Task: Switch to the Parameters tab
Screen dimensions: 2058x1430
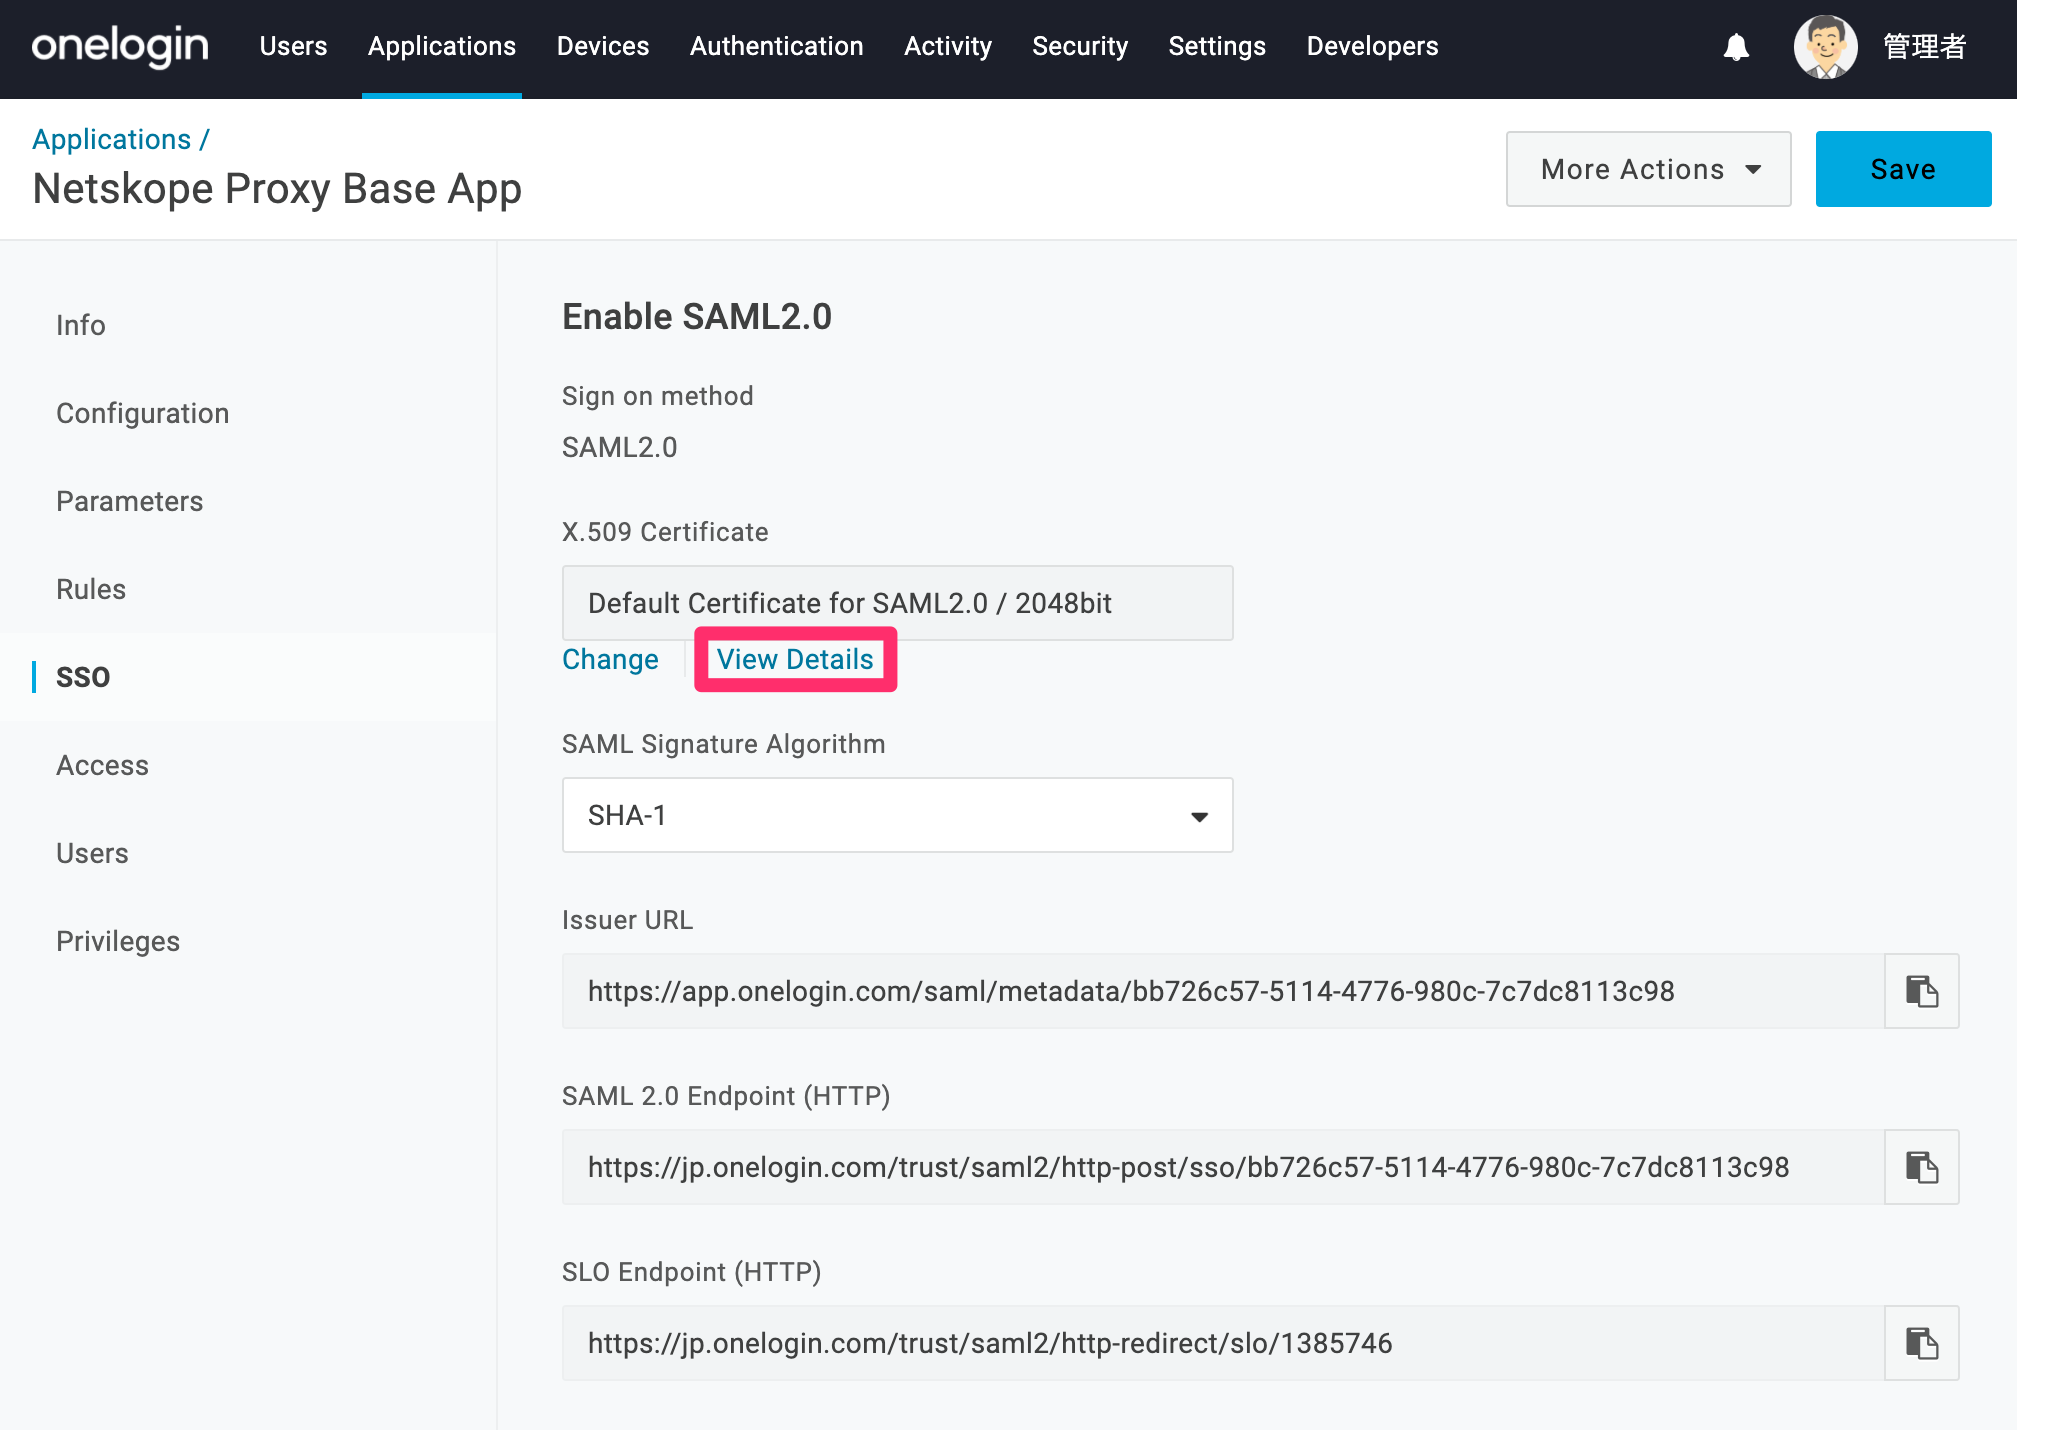Action: (130, 501)
